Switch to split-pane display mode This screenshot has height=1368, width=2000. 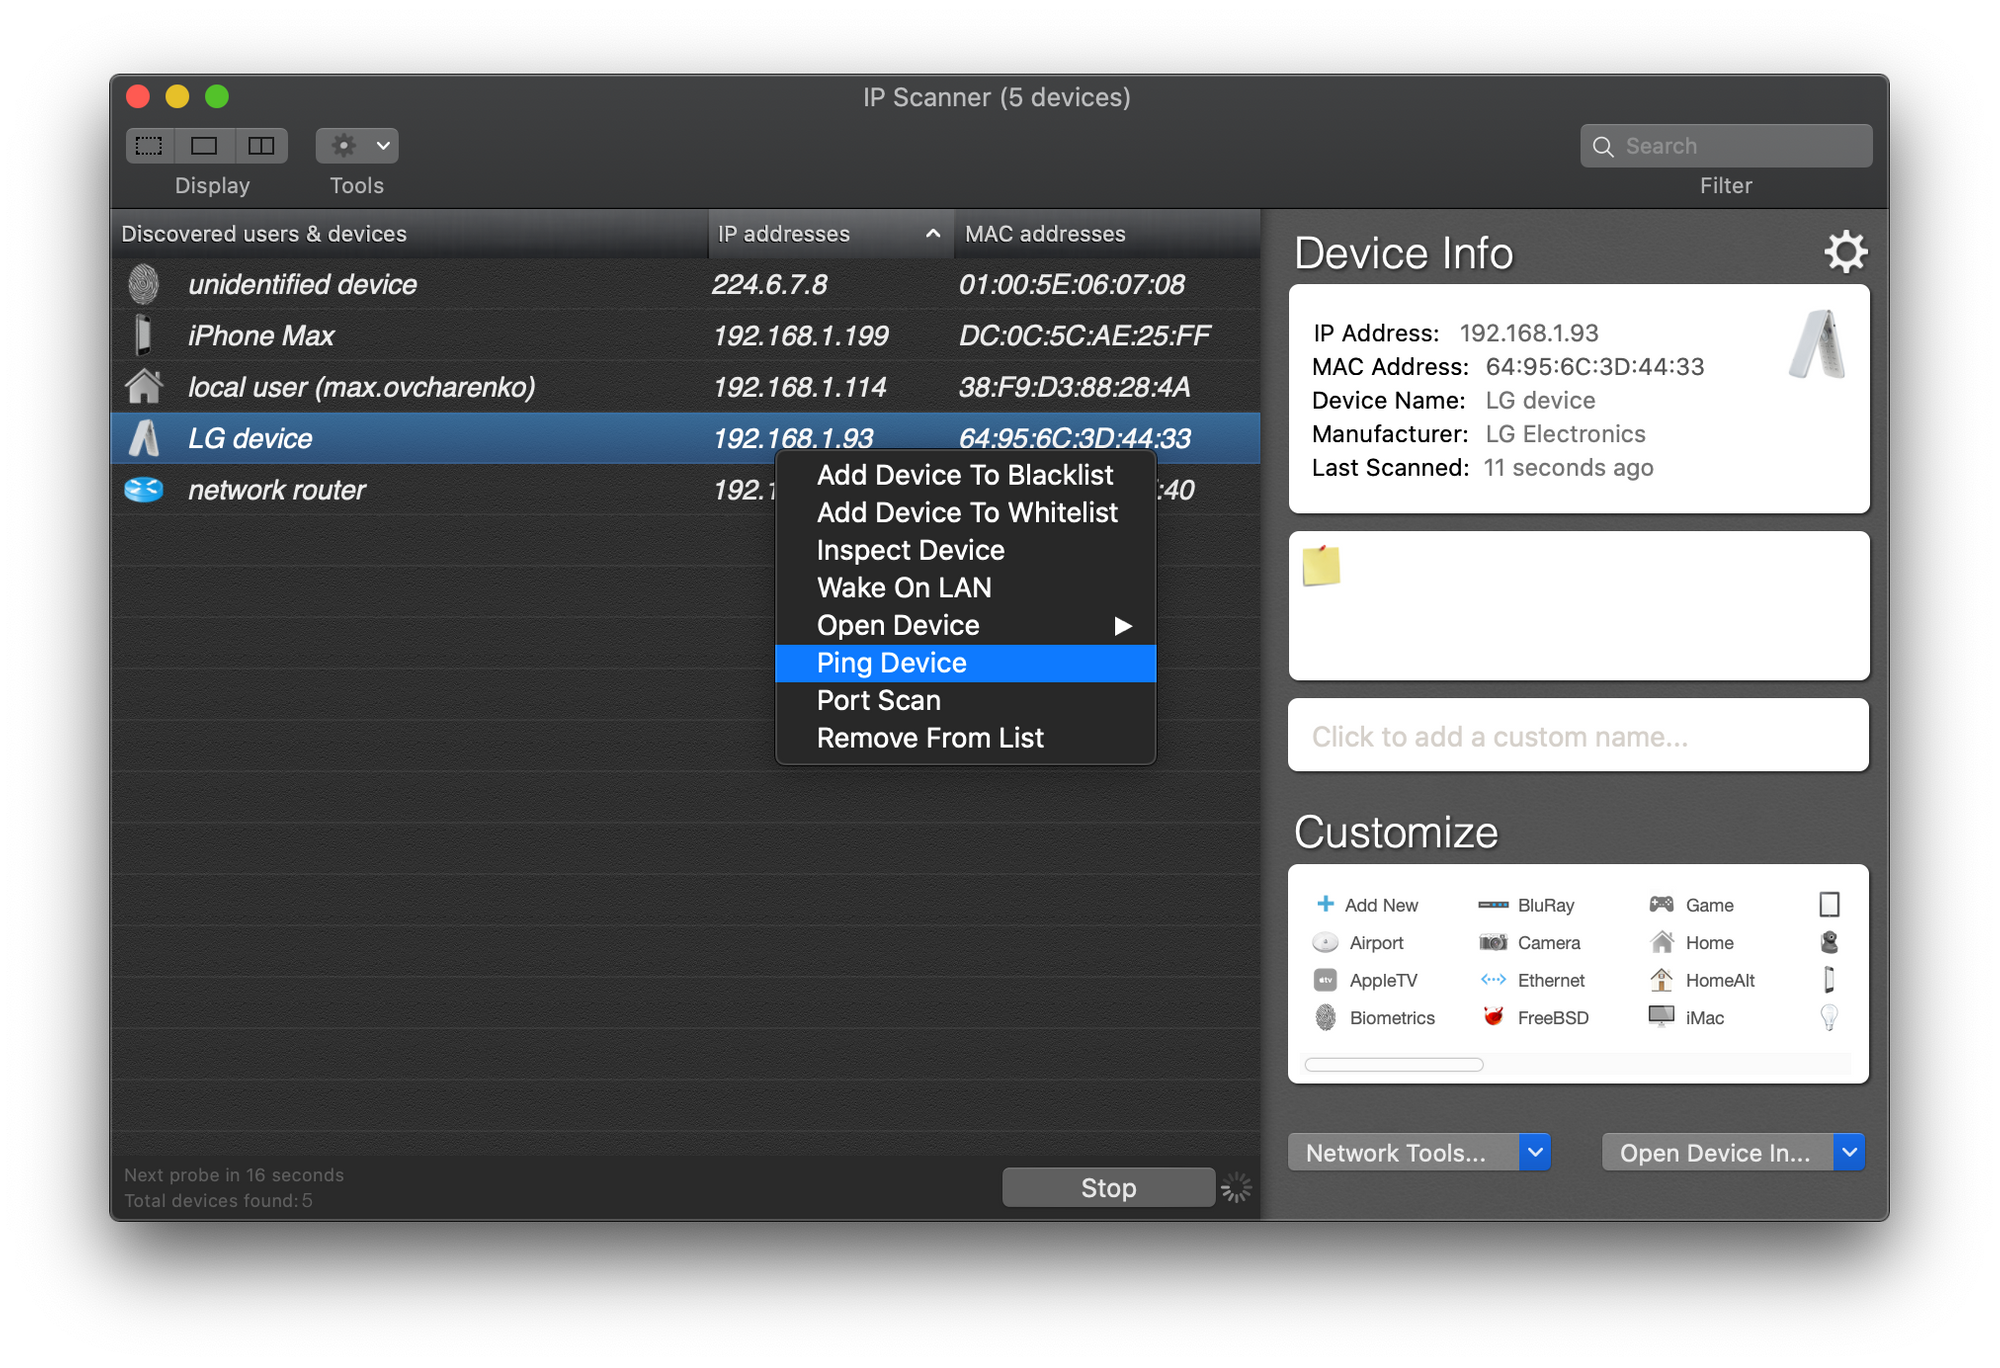261,146
